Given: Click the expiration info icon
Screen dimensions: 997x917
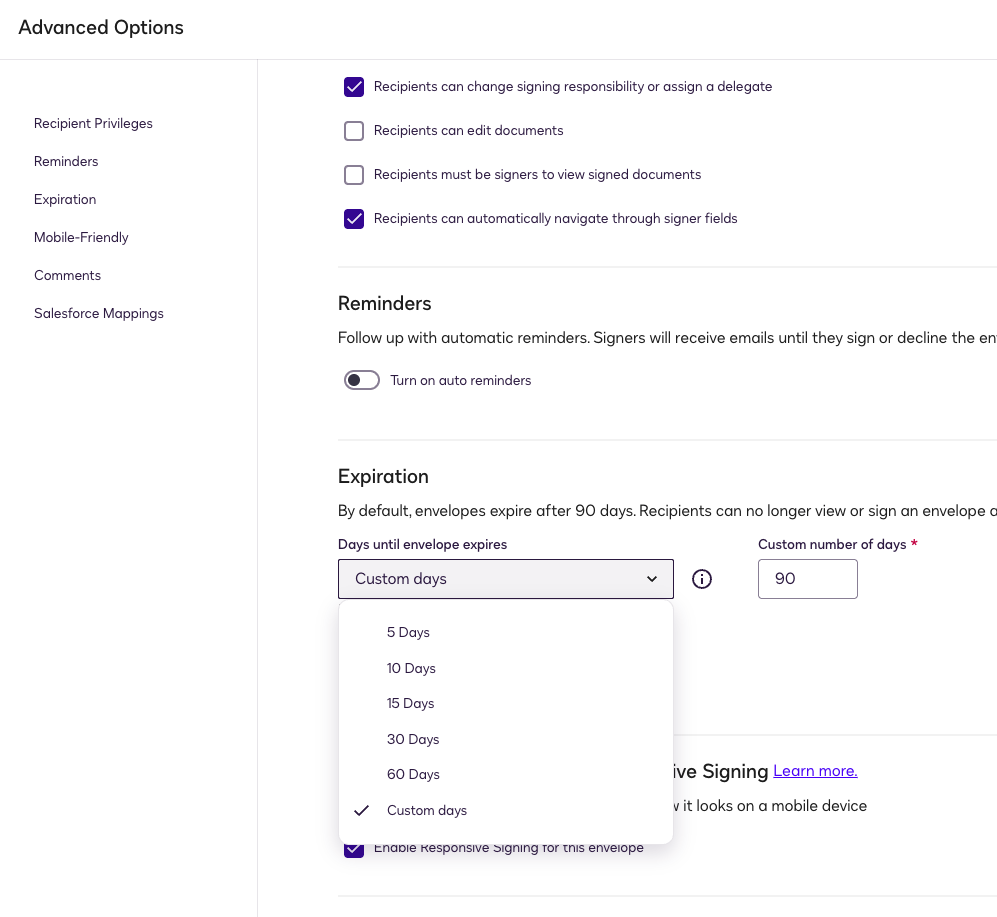Looking at the screenshot, I should coord(701,579).
